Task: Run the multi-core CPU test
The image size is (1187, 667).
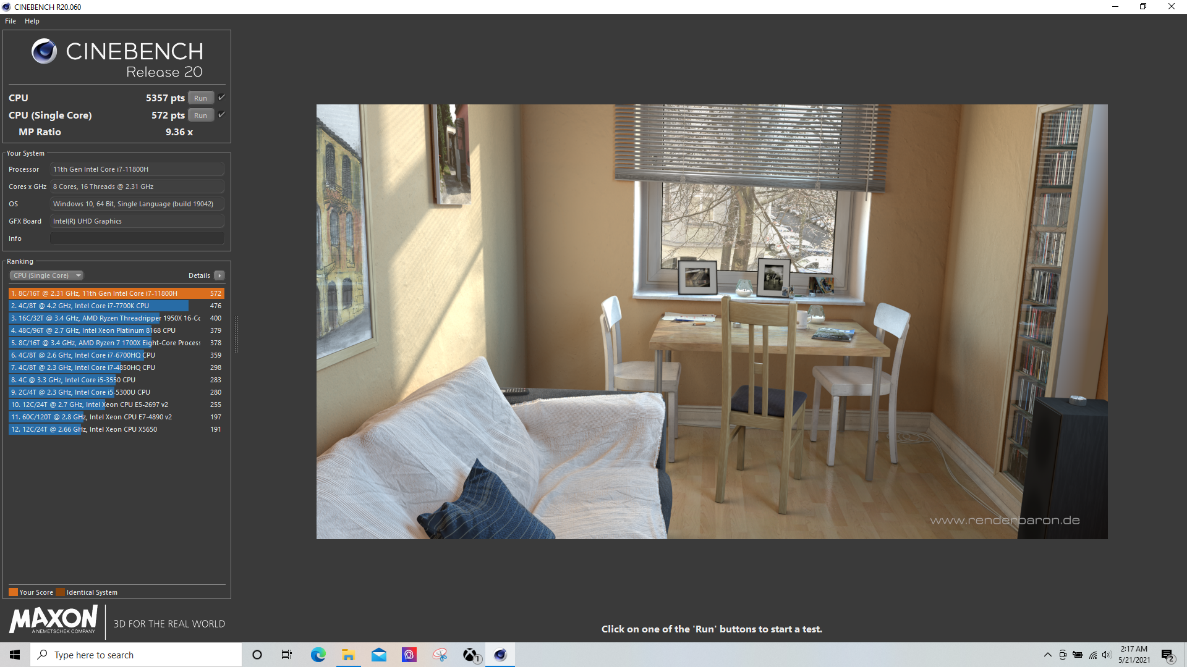Action: point(201,98)
